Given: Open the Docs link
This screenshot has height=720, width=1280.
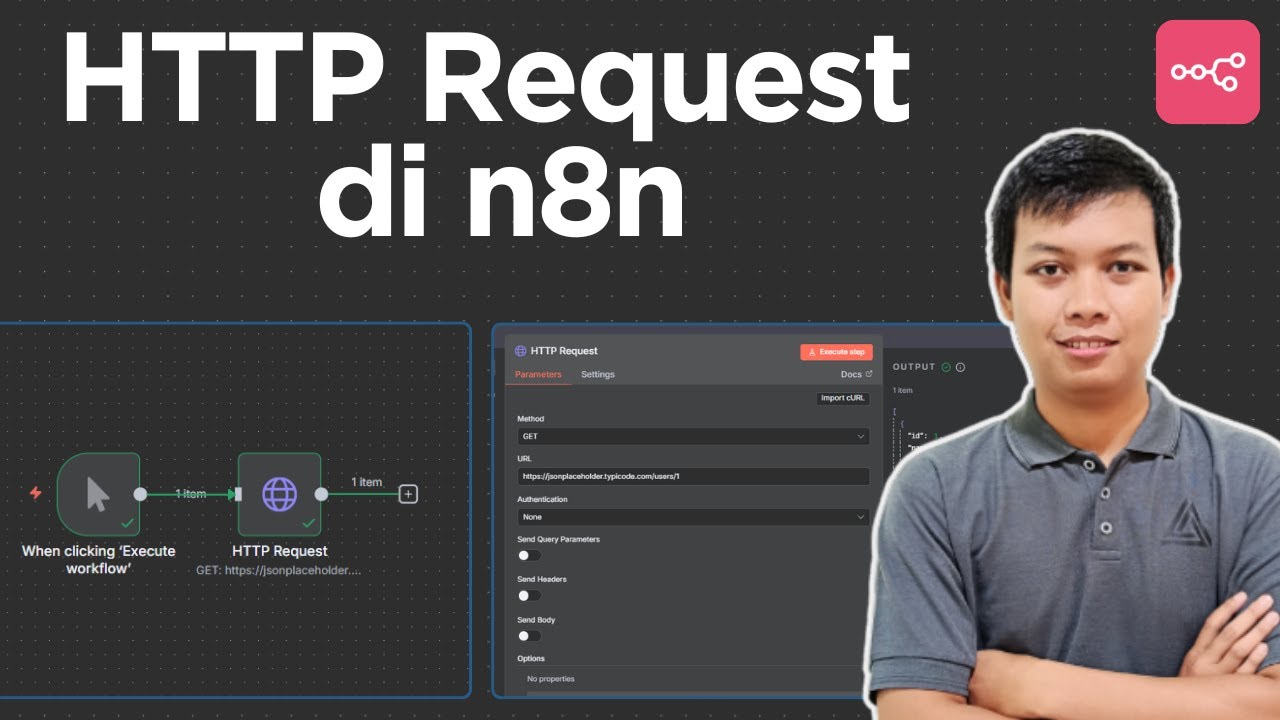Looking at the screenshot, I should (x=851, y=374).
